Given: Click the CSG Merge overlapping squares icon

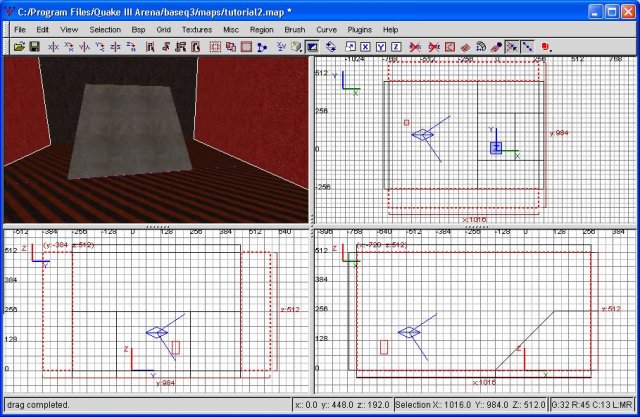Looking at the screenshot, I should (231, 47).
